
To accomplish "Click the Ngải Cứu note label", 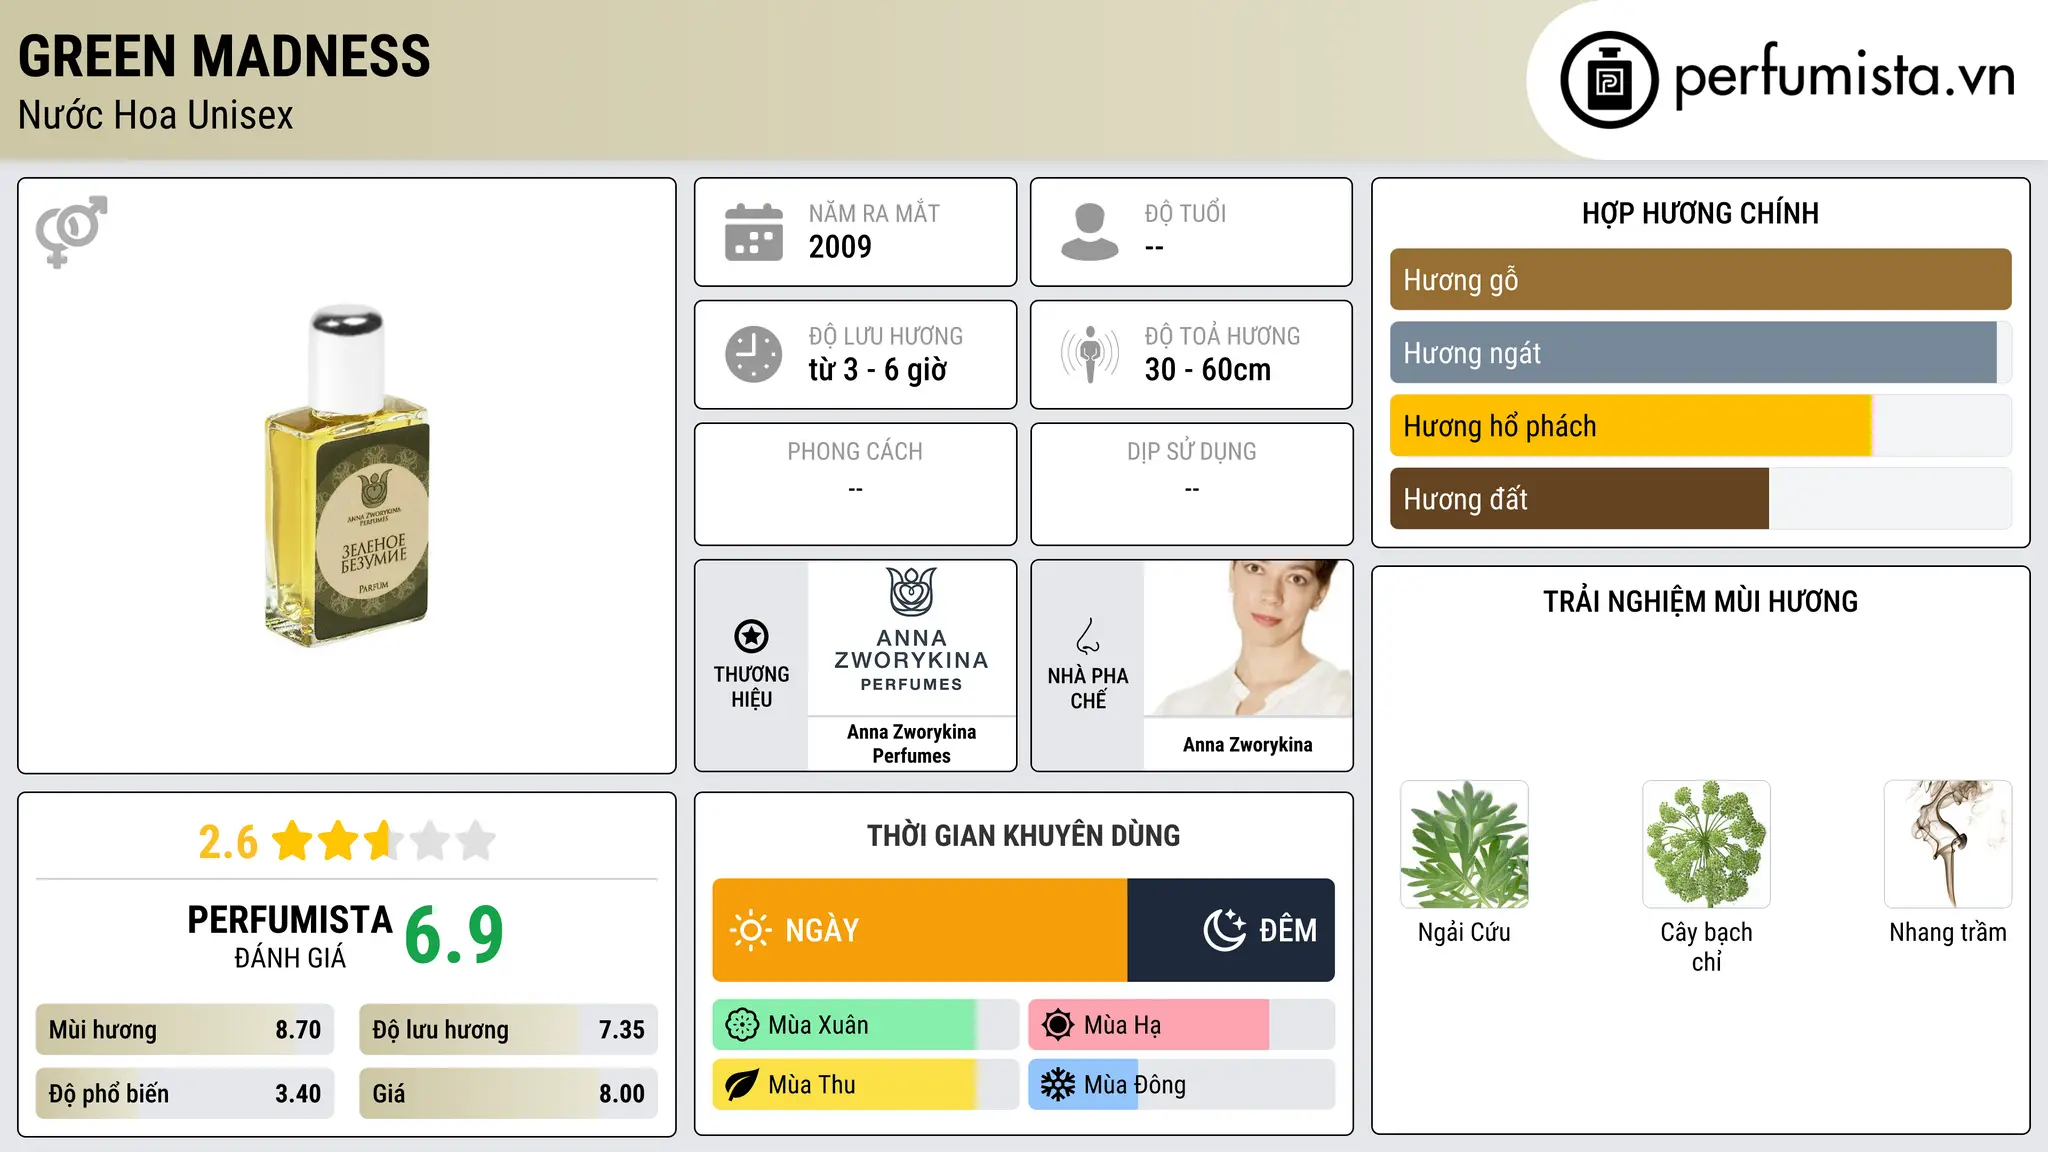I will pyautogui.click(x=1464, y=933).
